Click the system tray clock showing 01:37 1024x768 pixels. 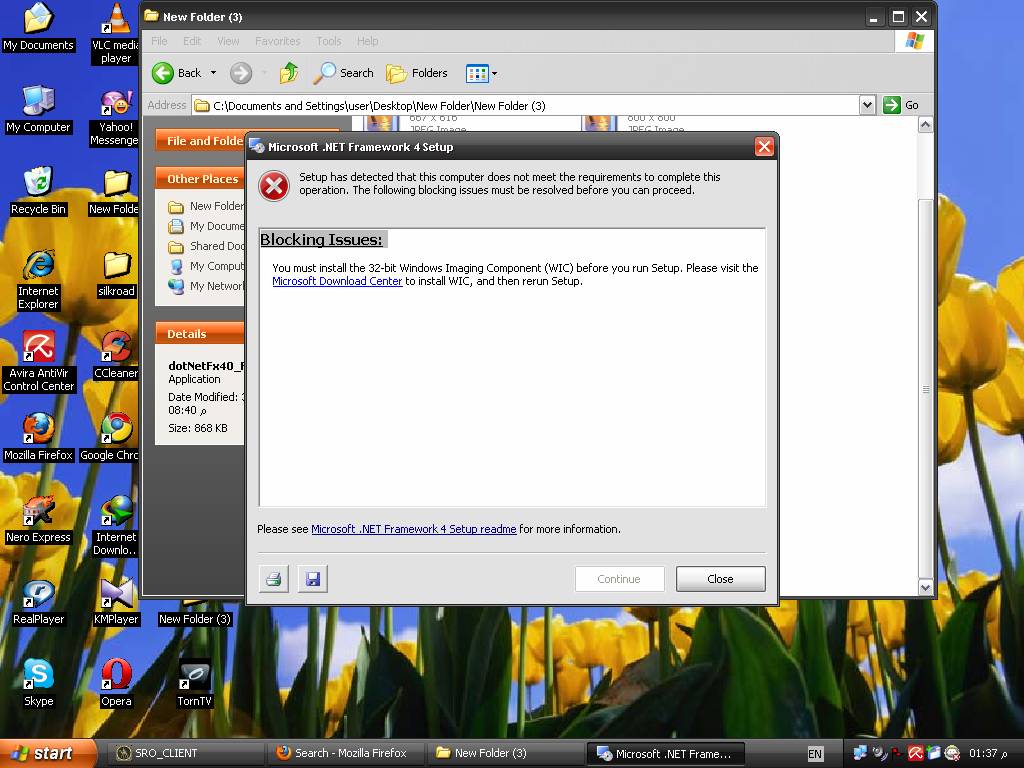(x=988, y=754)
